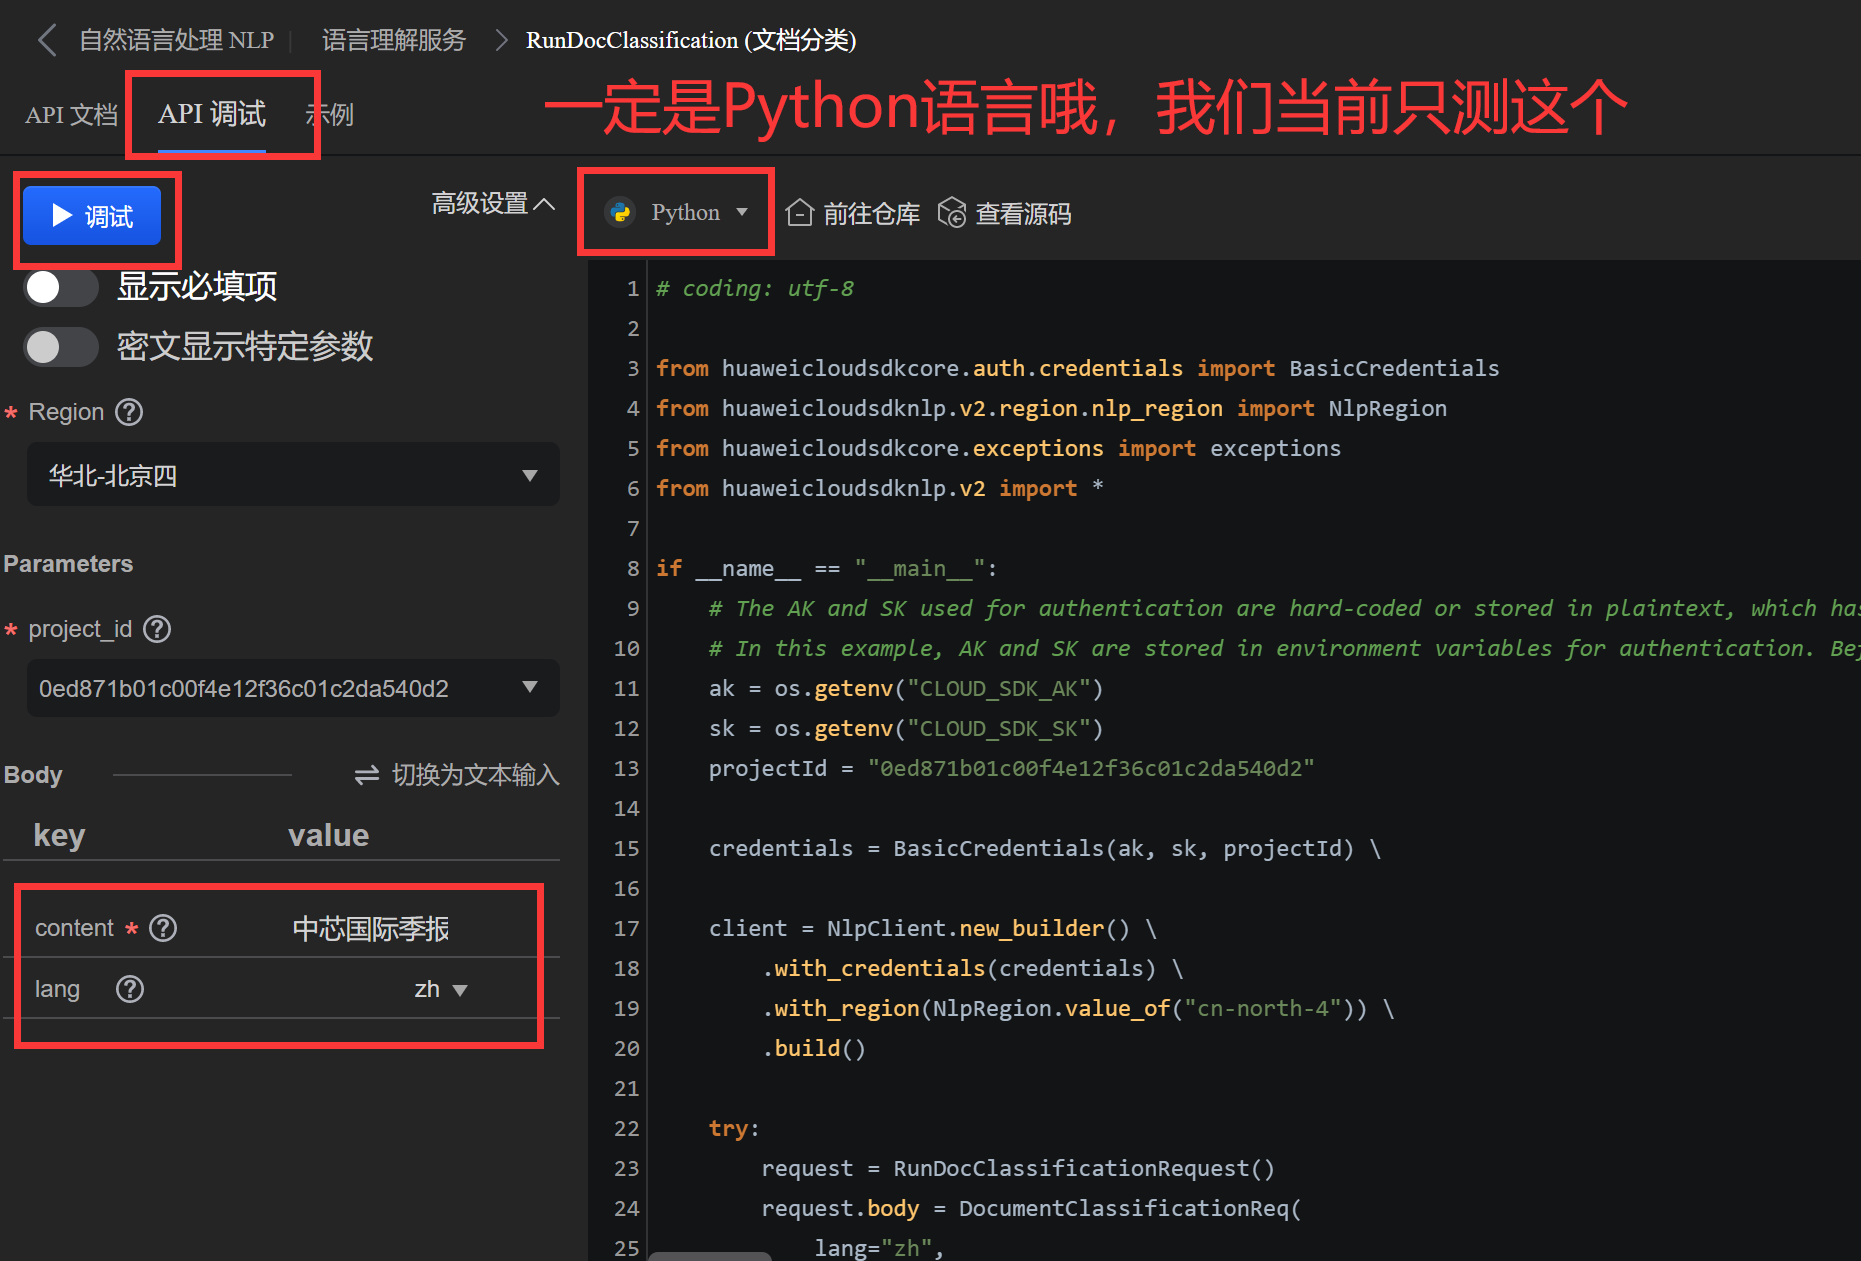Open the lang dropdown showing zh
Viewport: 1861px width, 1261px height.
pyautogui.click(x=441, y=989)
